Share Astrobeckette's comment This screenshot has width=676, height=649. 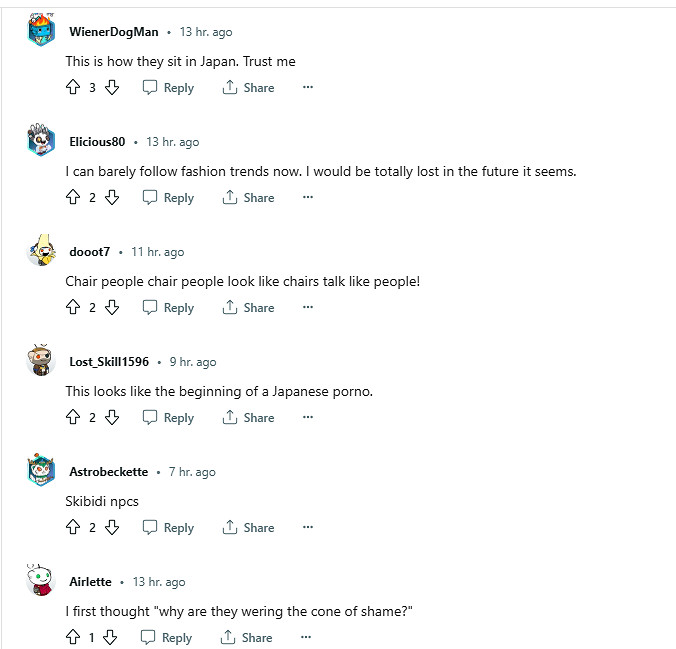pos(248,528)
